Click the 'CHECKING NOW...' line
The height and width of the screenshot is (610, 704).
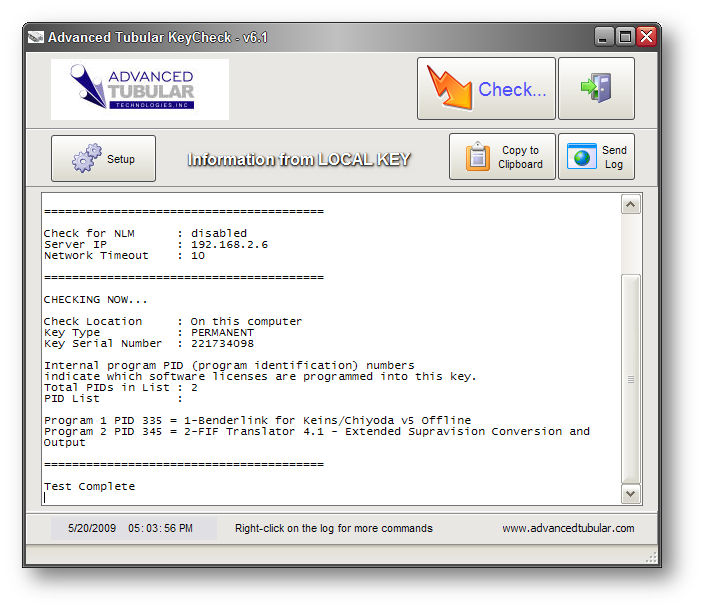pyautogui.click(x=96, y=299)
